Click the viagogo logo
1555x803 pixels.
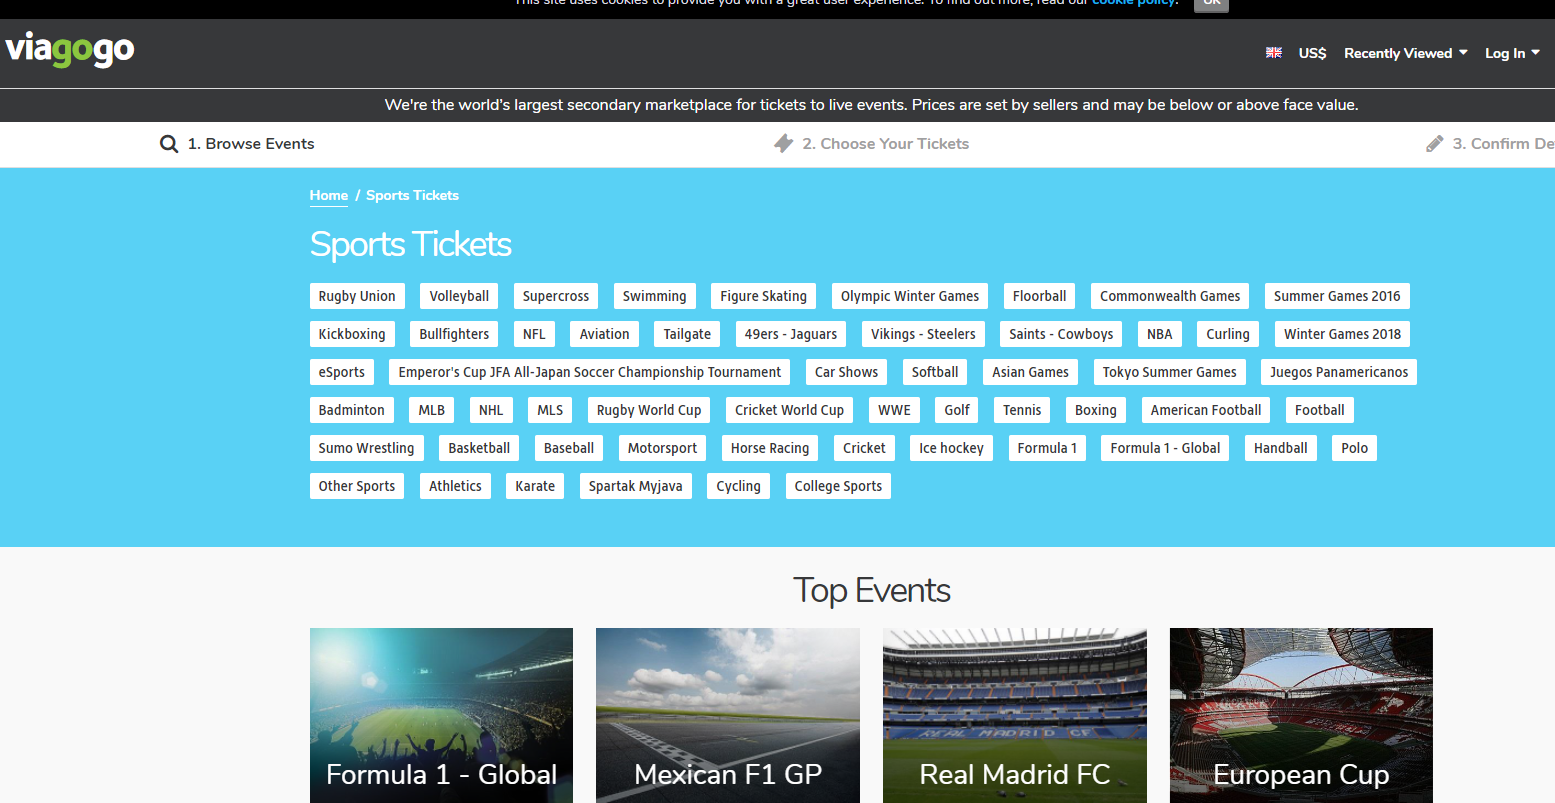point(69,49)
